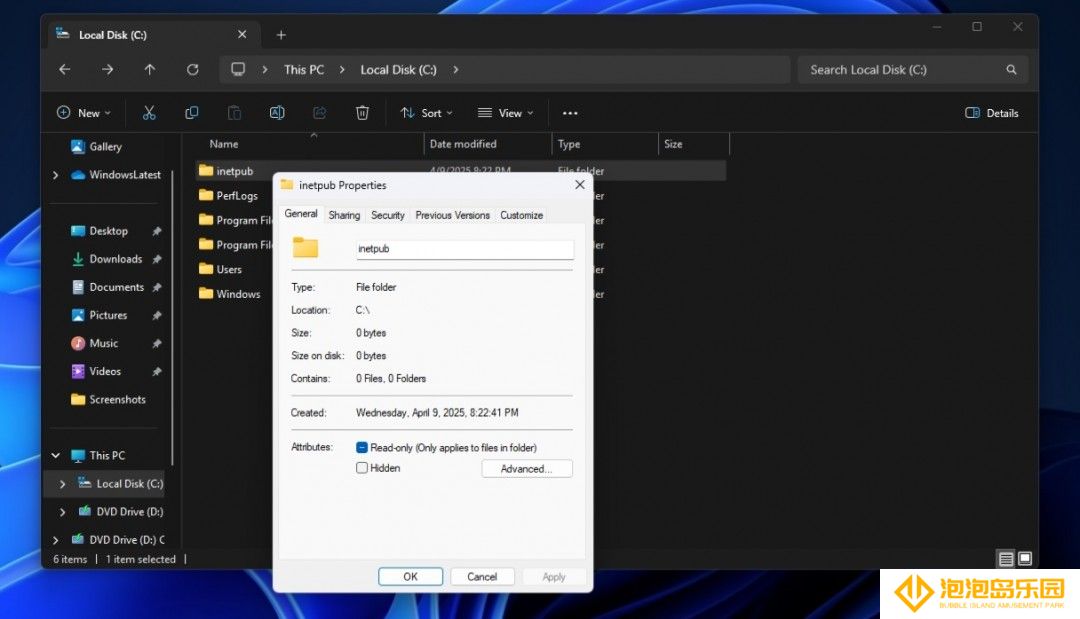Open Advanced attributes button
This screenshot has width=1080, height=619.
coord(527,469)
